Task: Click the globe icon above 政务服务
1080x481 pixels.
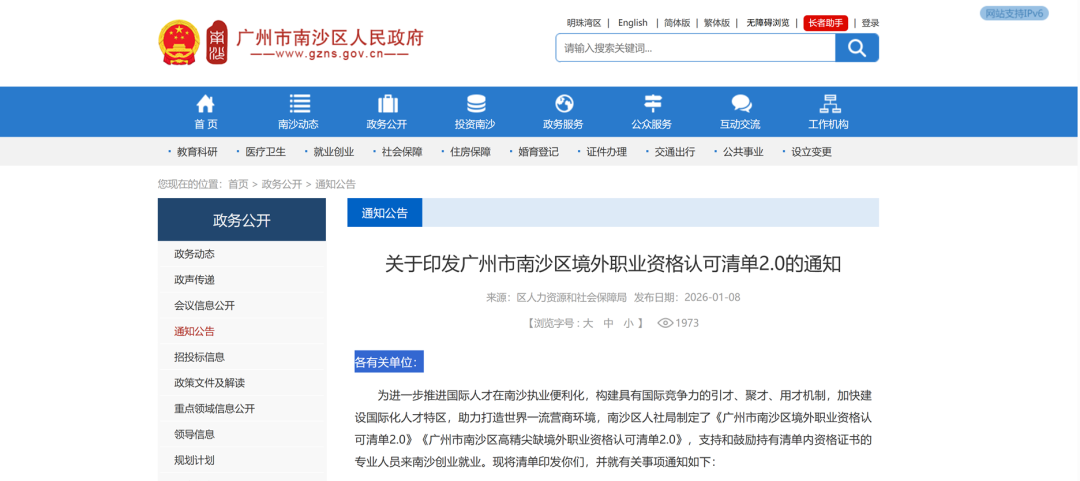Action: 564,103
